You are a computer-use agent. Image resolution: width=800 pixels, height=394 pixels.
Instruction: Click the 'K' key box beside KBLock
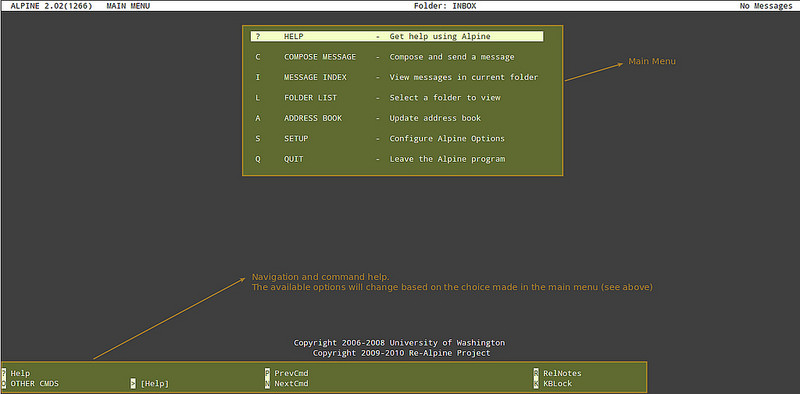click(x=536, y=383)
